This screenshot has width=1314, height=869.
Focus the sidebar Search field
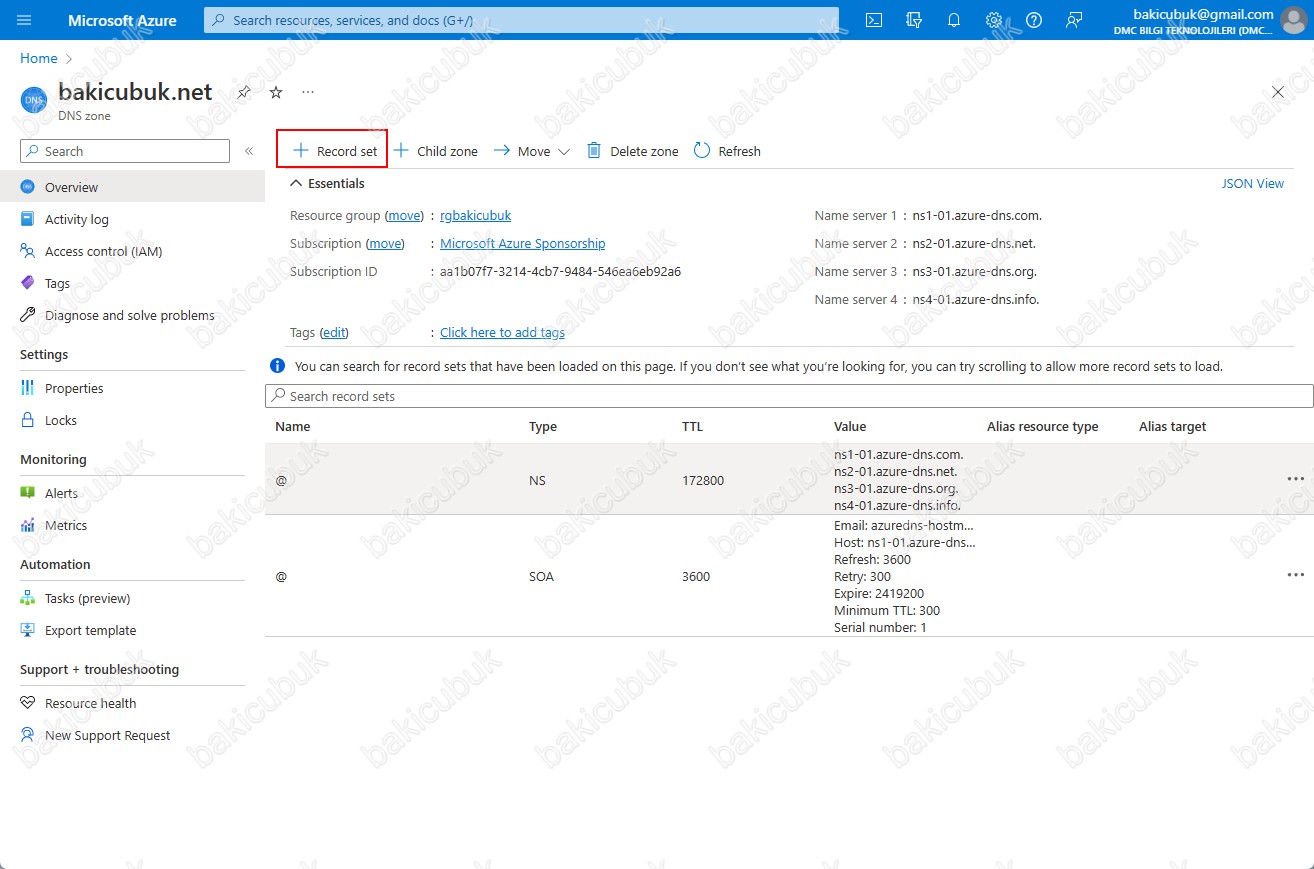click(x=125, y=151)
